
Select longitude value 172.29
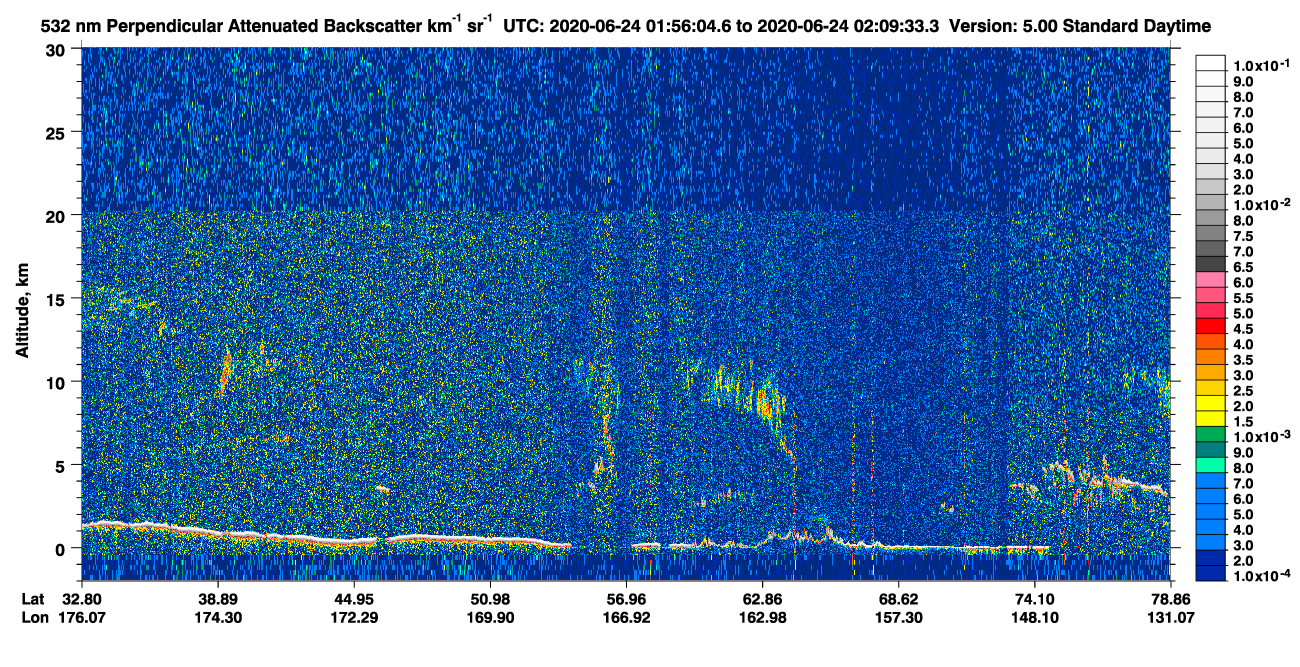[x=353, y=618]
